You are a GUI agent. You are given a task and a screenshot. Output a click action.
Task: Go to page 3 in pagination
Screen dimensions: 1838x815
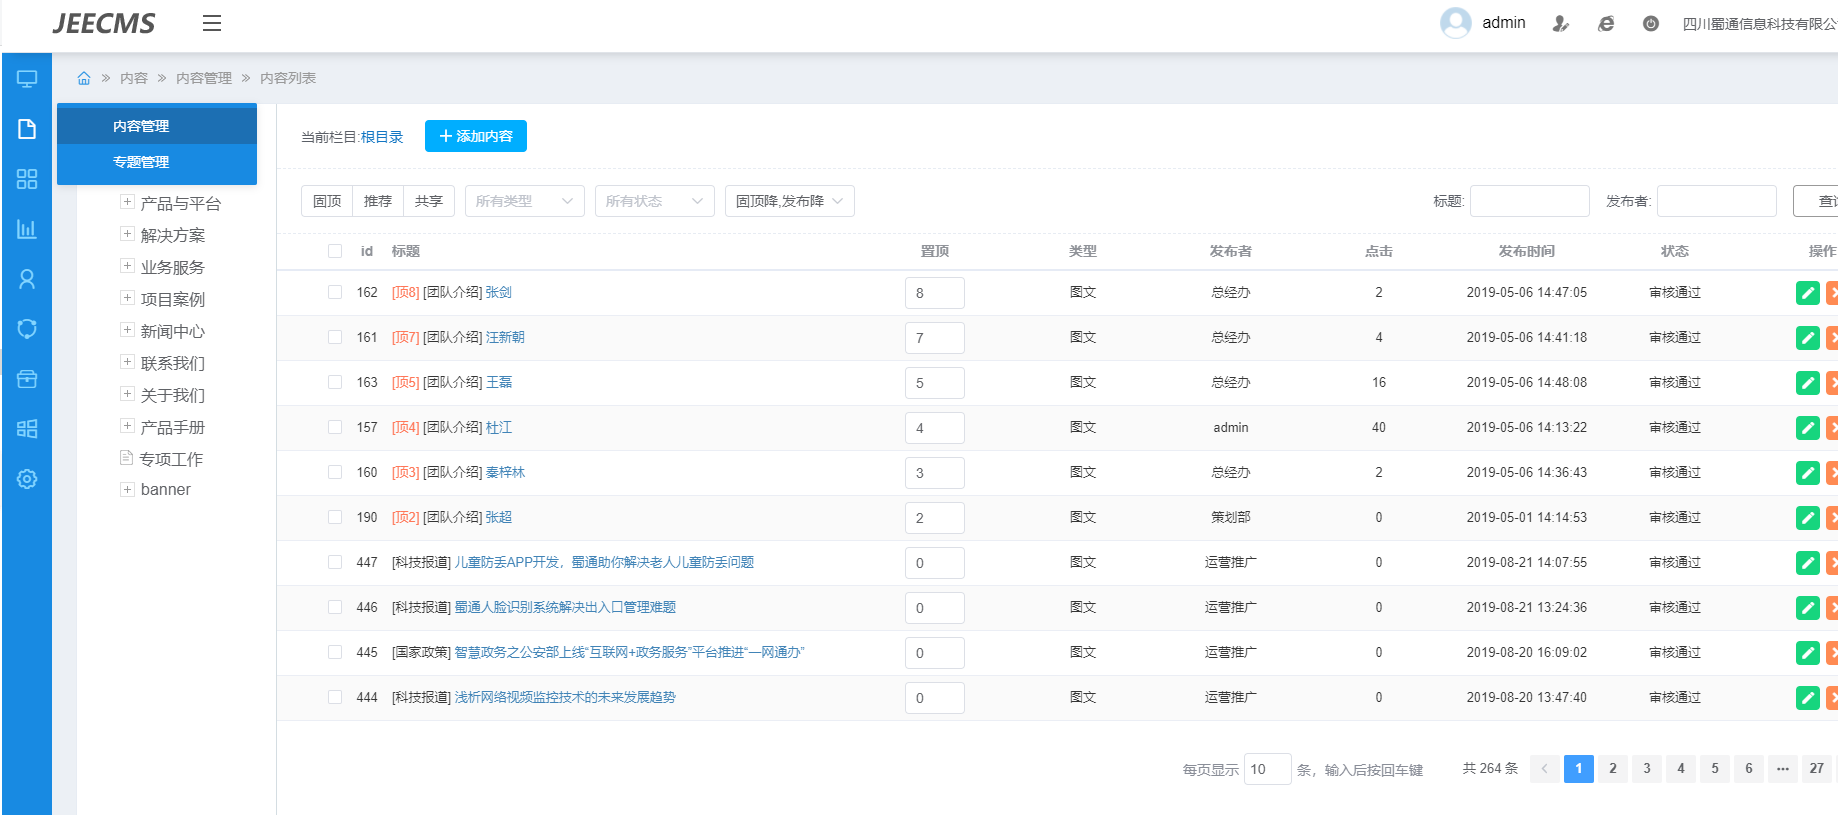[x=1646, y=768]
